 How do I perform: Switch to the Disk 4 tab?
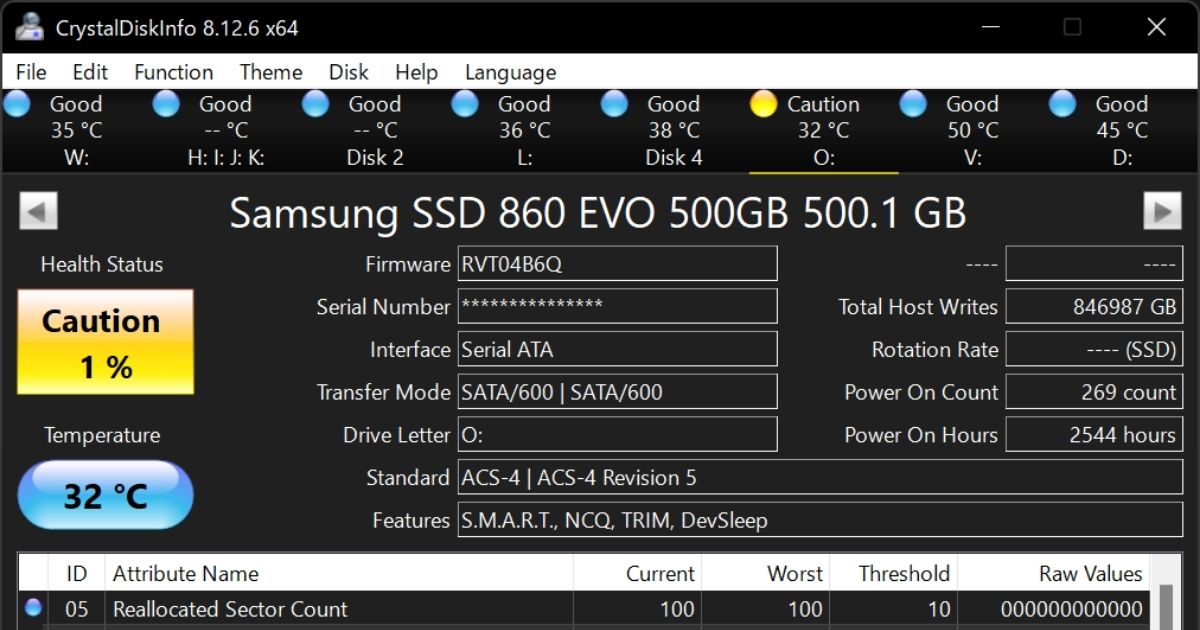(674, 130)
